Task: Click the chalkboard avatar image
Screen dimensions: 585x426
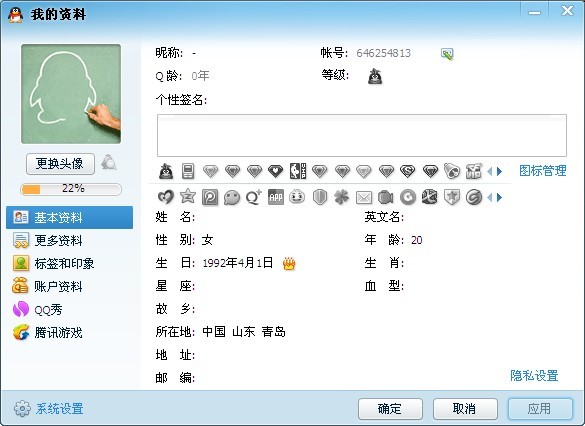Action: (x=71, y=94)
